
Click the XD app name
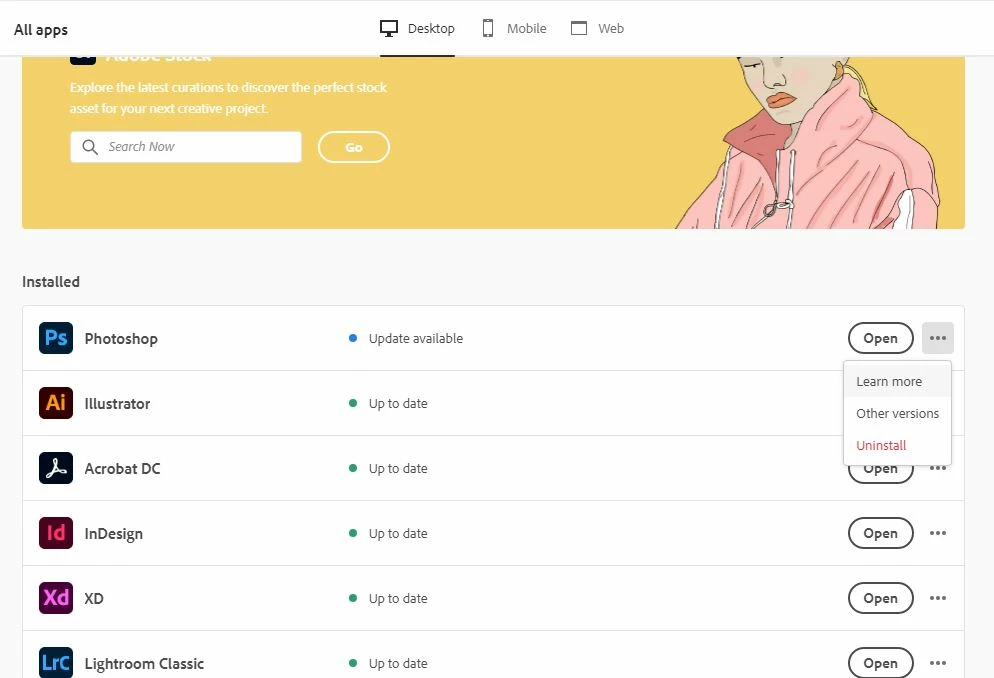(94, 598)
